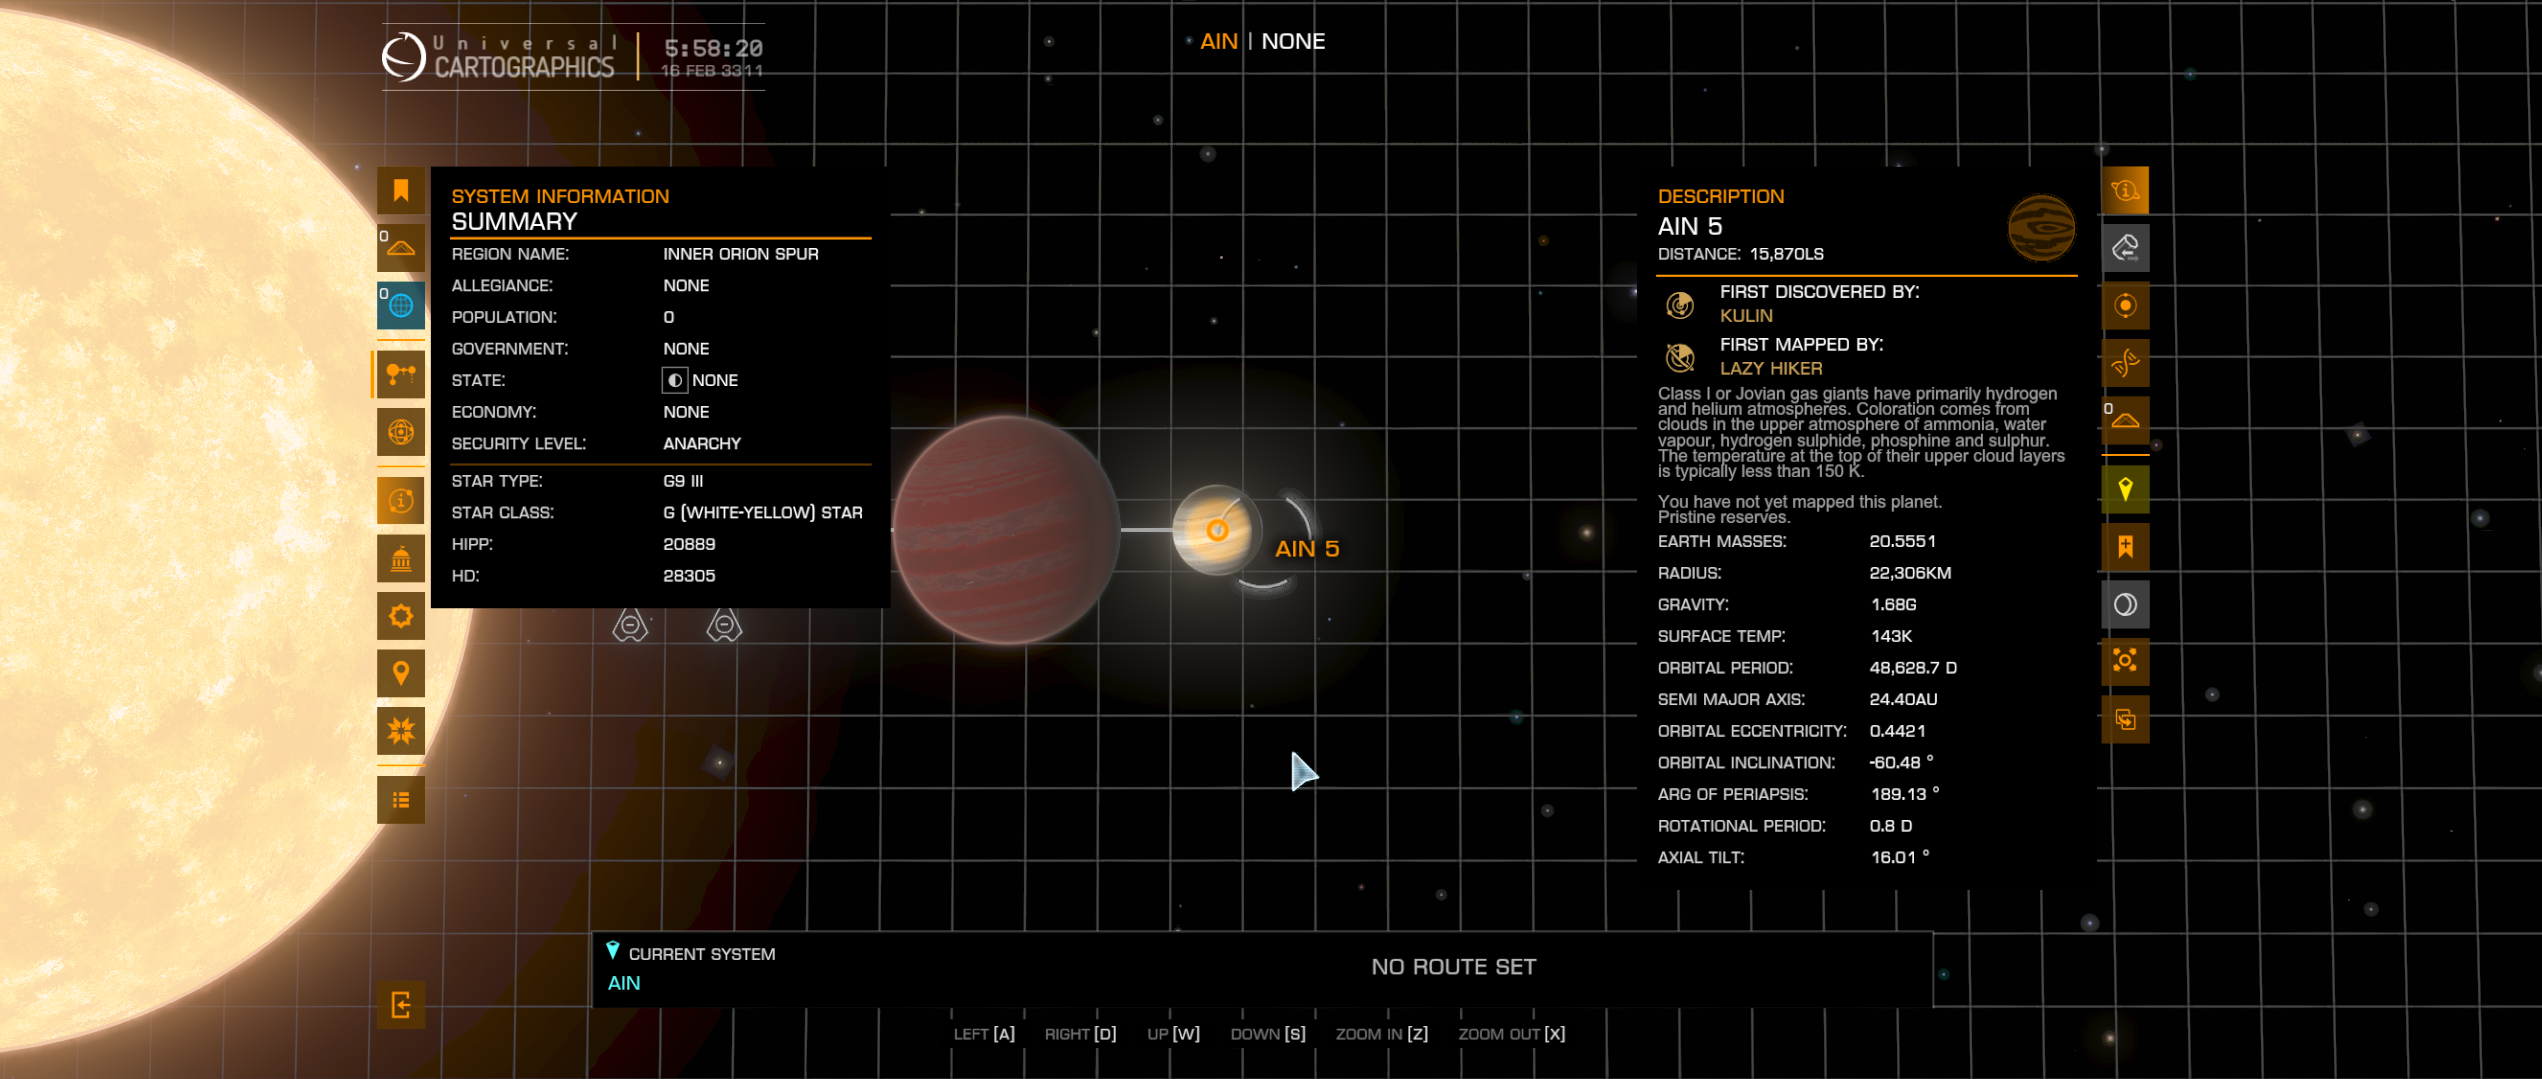Viewport: 2542px width, 1079px height.
Task: Click the galaxy map globe grid icon
Action: pos(401,432)
